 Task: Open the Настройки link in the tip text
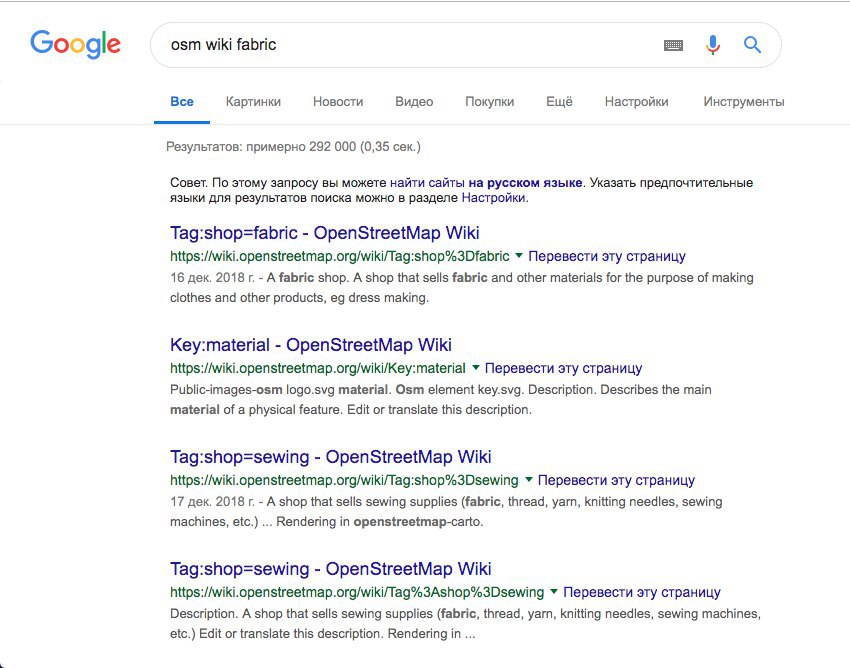[x=493, y=198]
